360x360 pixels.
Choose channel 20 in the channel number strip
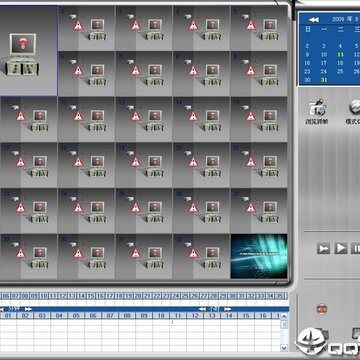coord(138,296)
